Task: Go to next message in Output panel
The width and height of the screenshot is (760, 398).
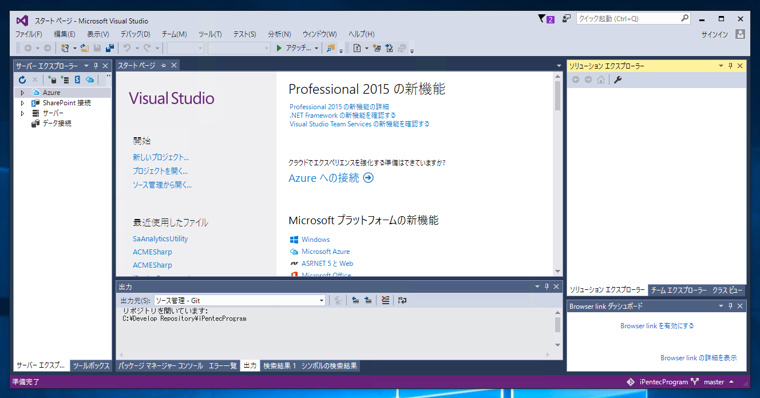Action: [x=368, y=301]
